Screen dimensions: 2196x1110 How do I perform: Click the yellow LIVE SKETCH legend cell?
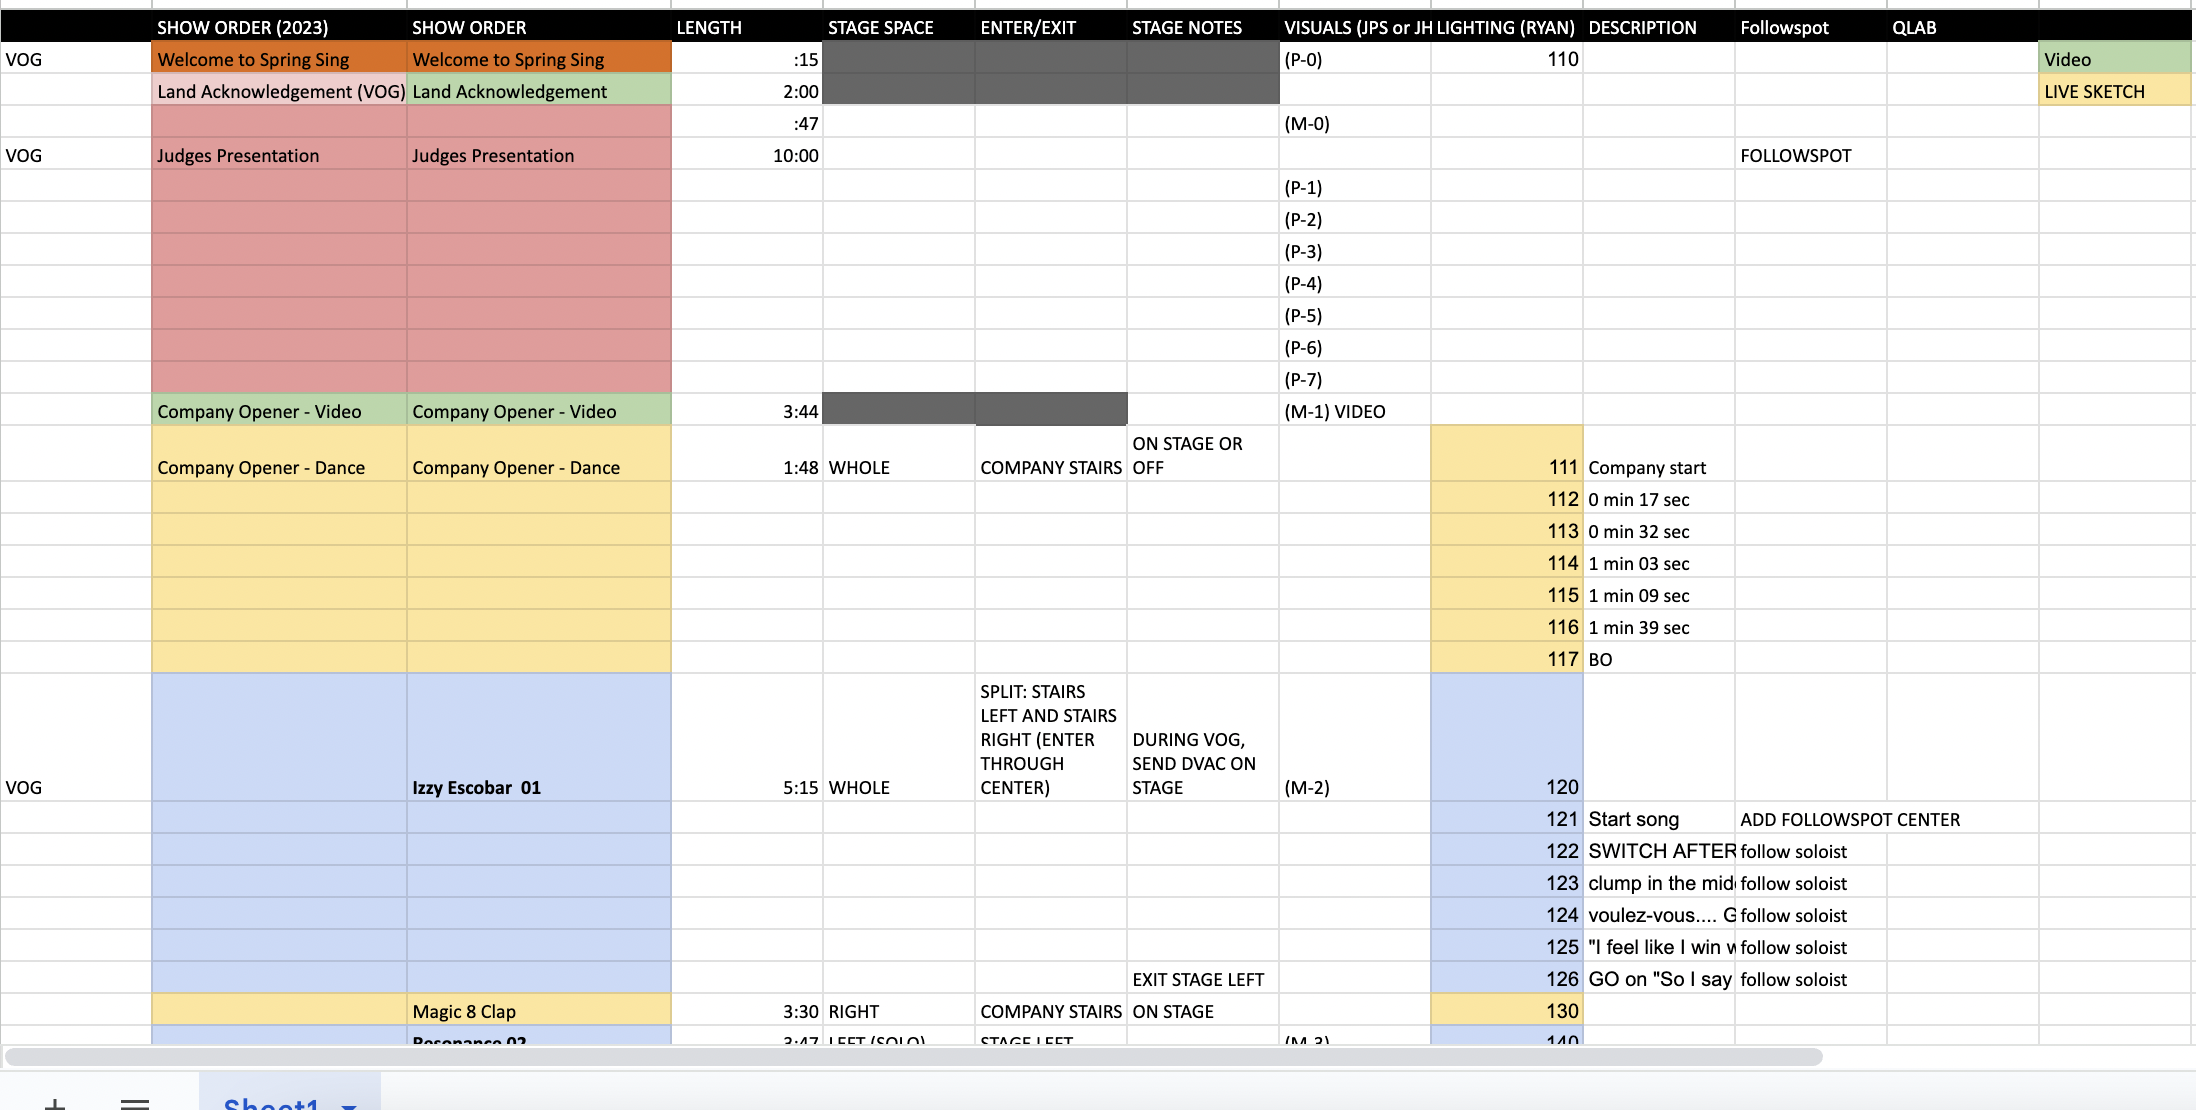2114,90
